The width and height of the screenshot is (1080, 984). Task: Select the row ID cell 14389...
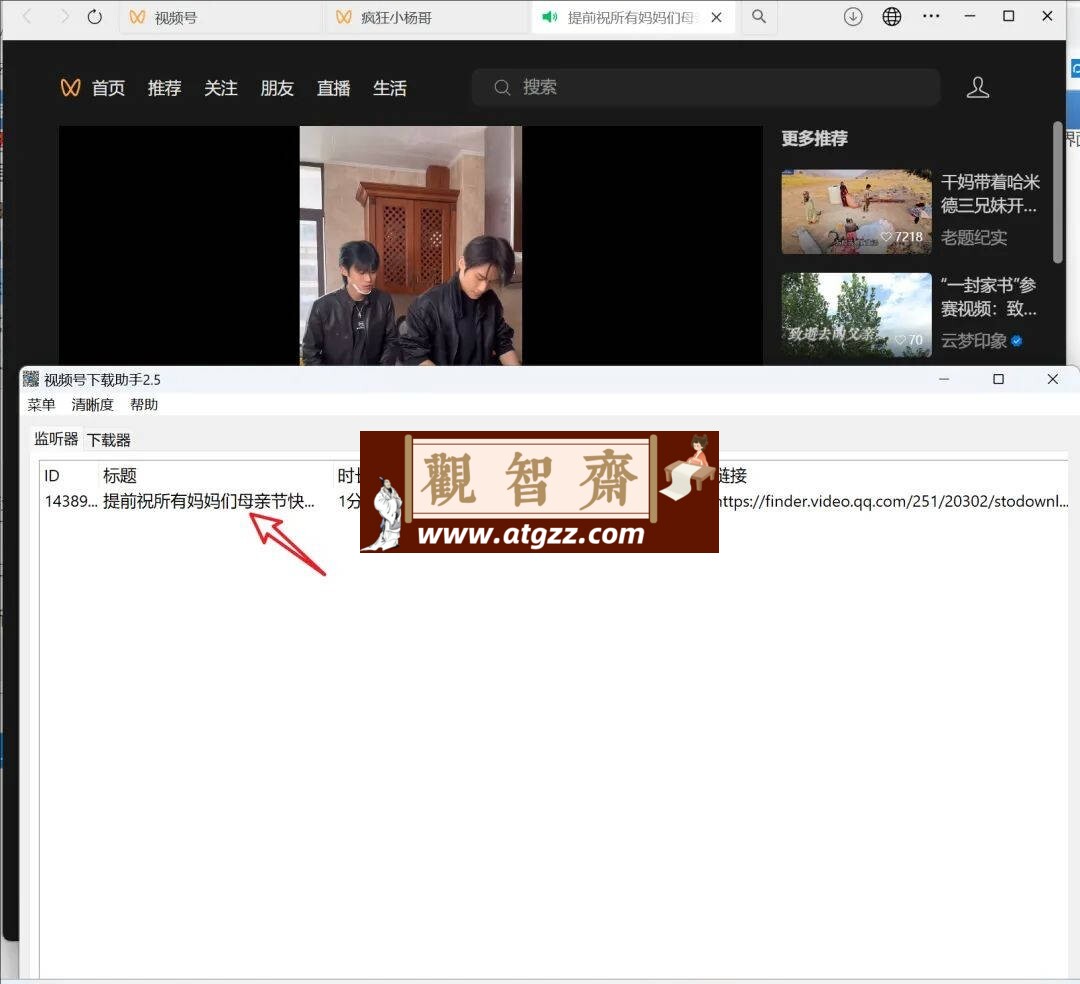(71, 501)
